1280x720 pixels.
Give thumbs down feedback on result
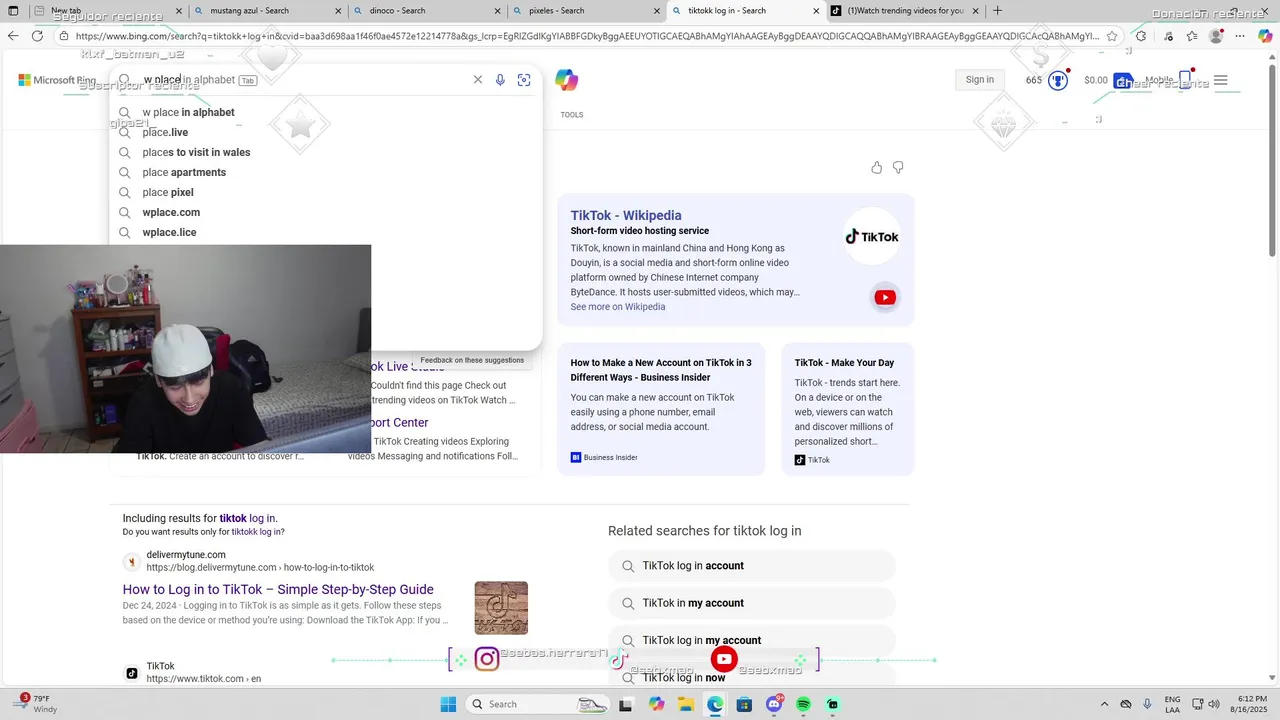898,167
